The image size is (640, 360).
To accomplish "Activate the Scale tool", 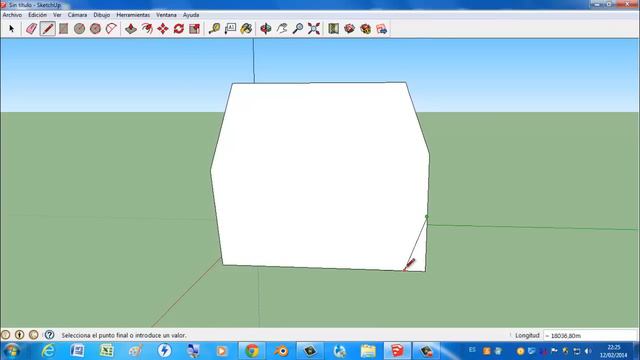I will pyautogui.click(x=195, y=29).
